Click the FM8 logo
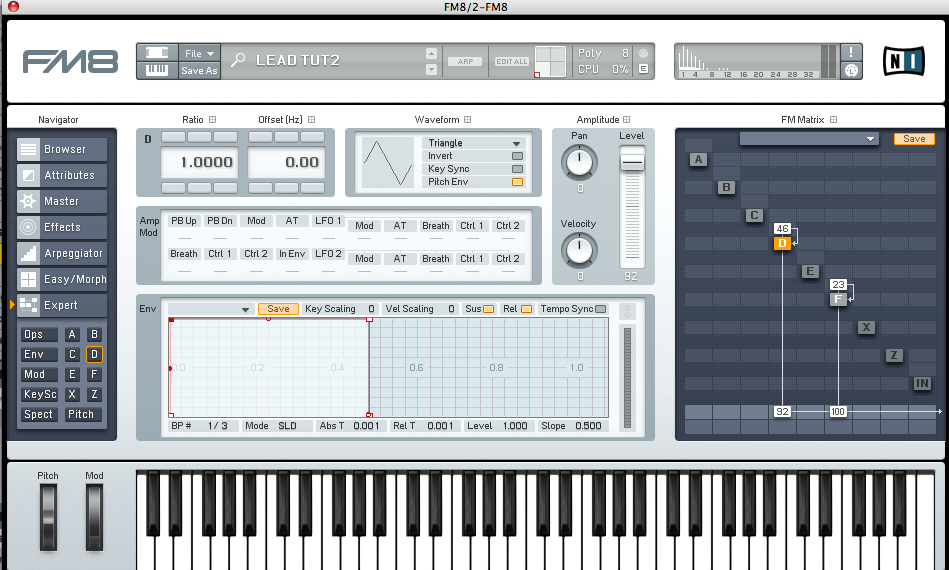 [70, 61]
